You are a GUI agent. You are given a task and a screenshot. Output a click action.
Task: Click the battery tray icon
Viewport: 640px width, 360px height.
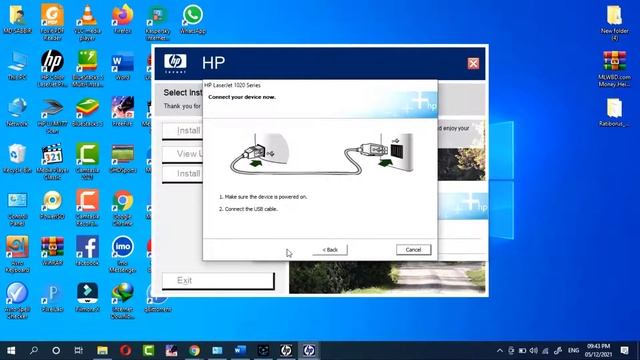tap(522, 351)
